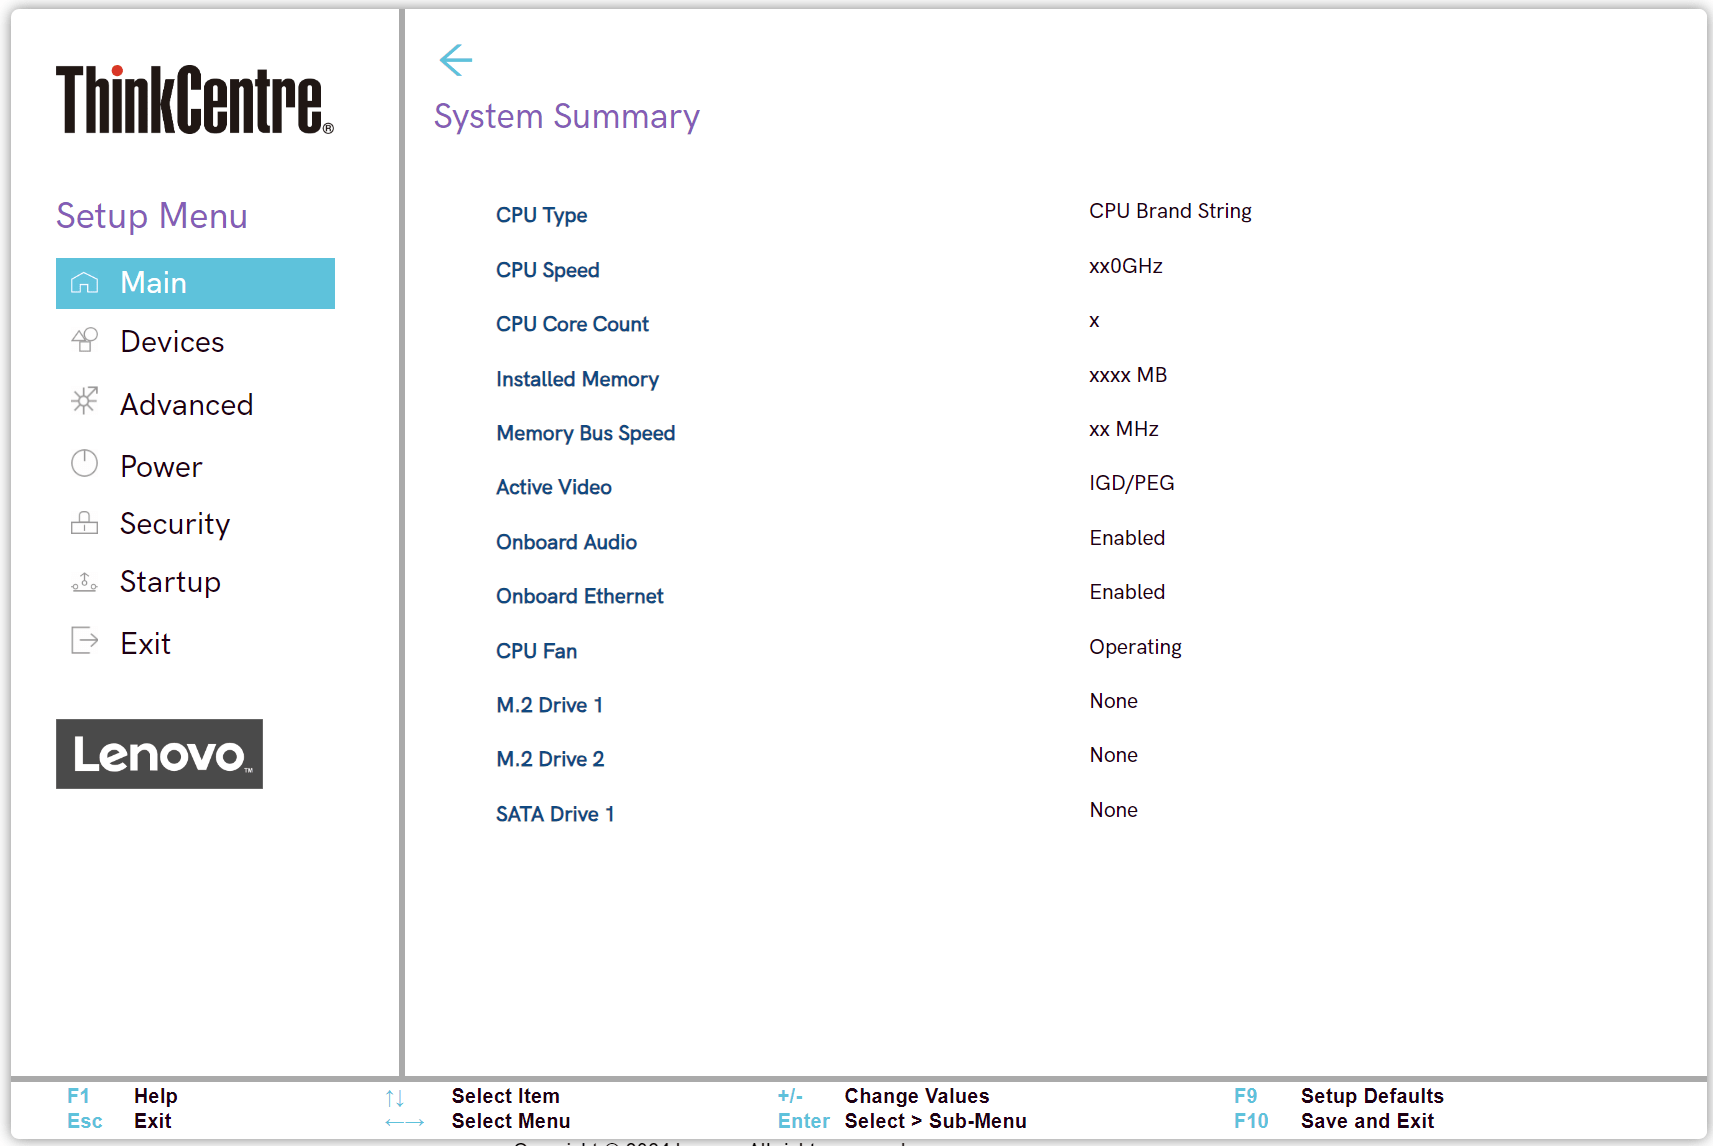The image size is (1713, 1146).
Task: Click the M.2 Drive 2 label
Action: click(550, 759)
